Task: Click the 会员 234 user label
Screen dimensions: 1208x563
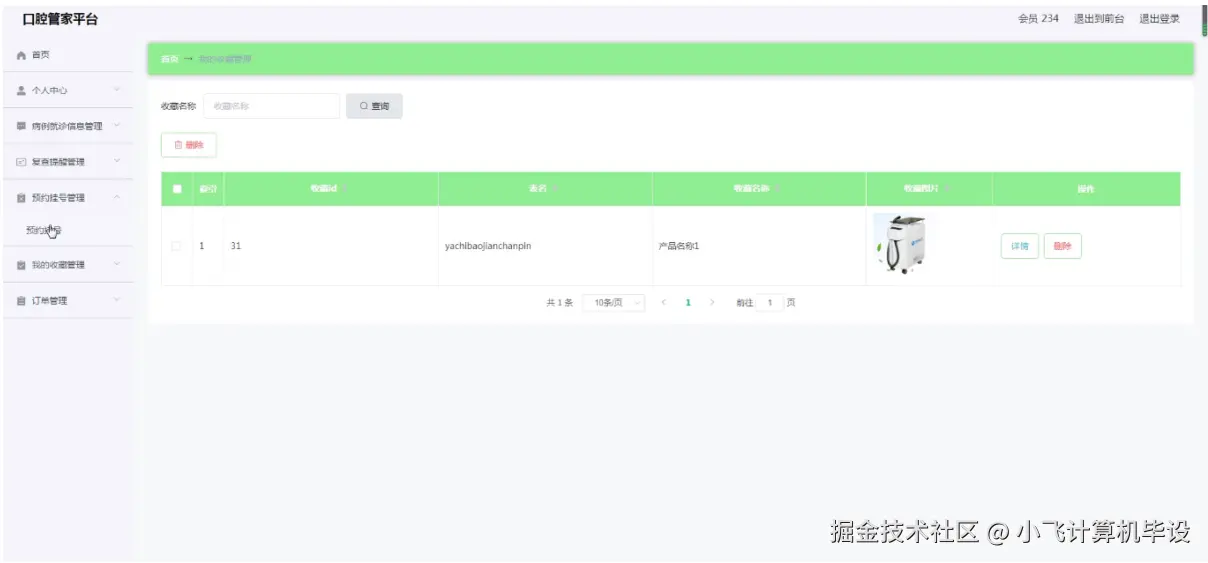Action: click(1038, 19)
